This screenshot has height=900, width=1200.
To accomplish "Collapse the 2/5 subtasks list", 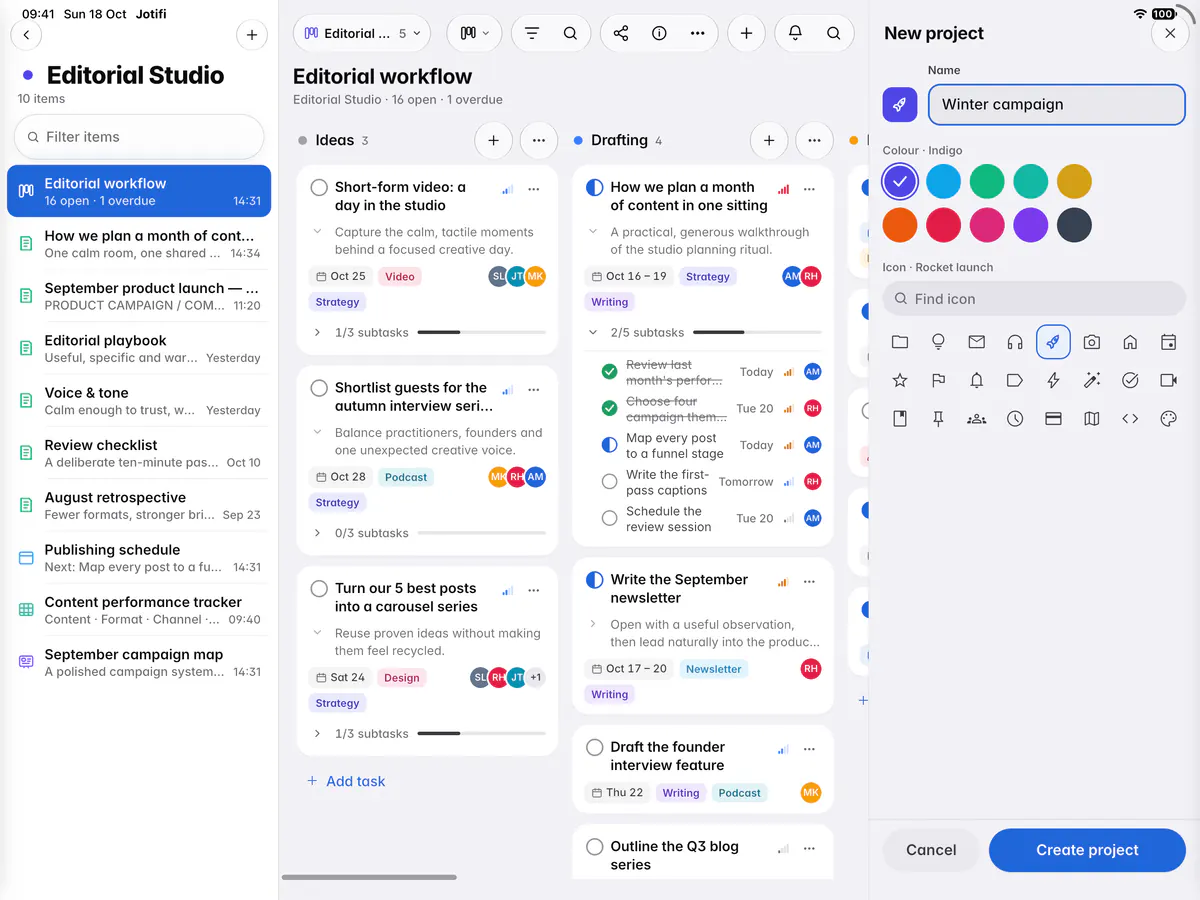I will [592, 332].
